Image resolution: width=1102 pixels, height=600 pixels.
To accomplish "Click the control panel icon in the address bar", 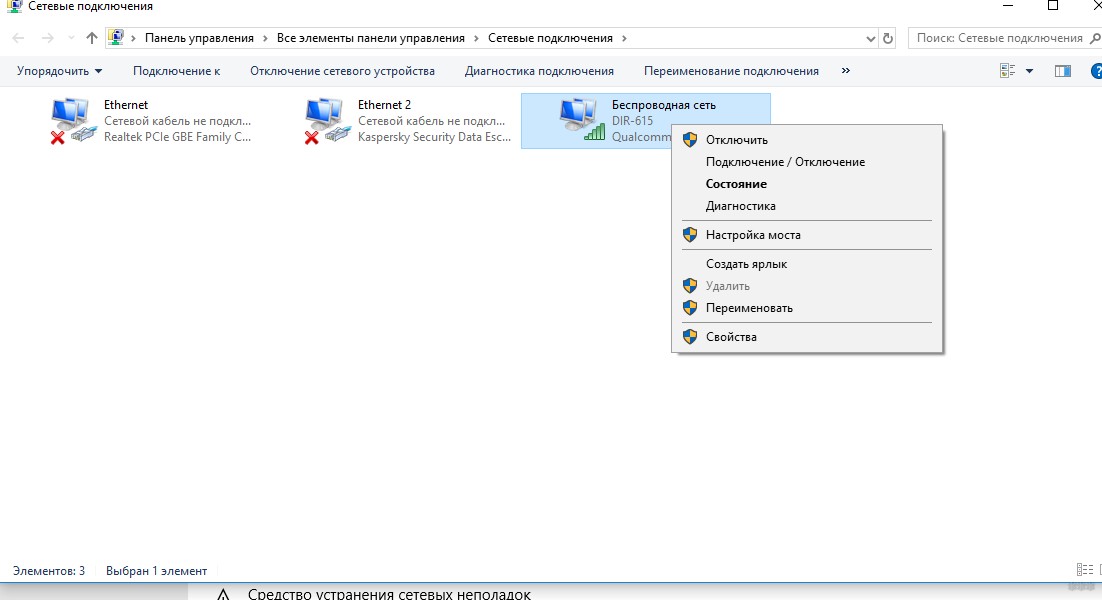I will click(x=116, y=37).
